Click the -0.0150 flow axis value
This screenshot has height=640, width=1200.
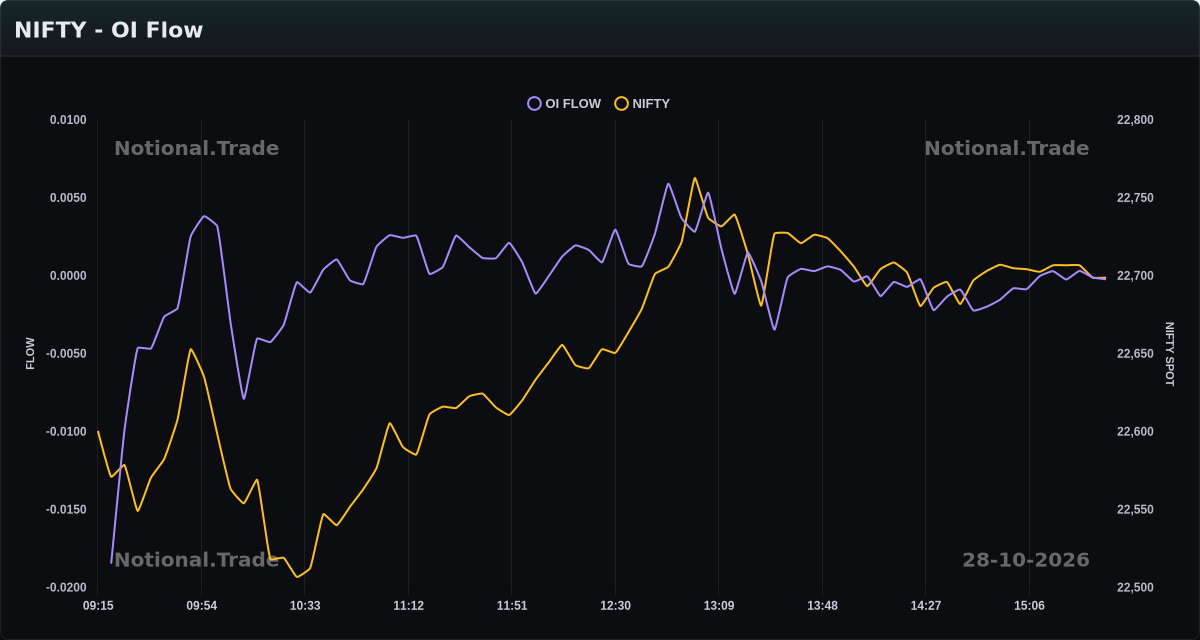pos(66,510)
